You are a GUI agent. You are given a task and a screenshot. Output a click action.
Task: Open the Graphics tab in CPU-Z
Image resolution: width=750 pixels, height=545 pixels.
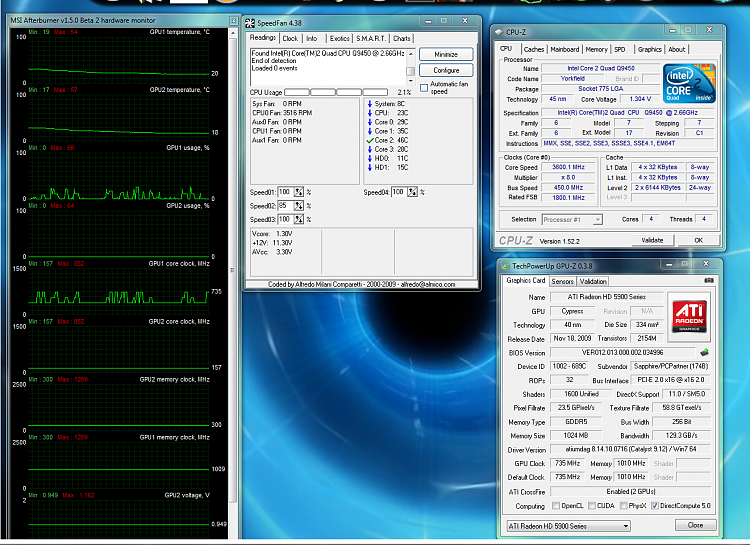click(x=650, y=49)
